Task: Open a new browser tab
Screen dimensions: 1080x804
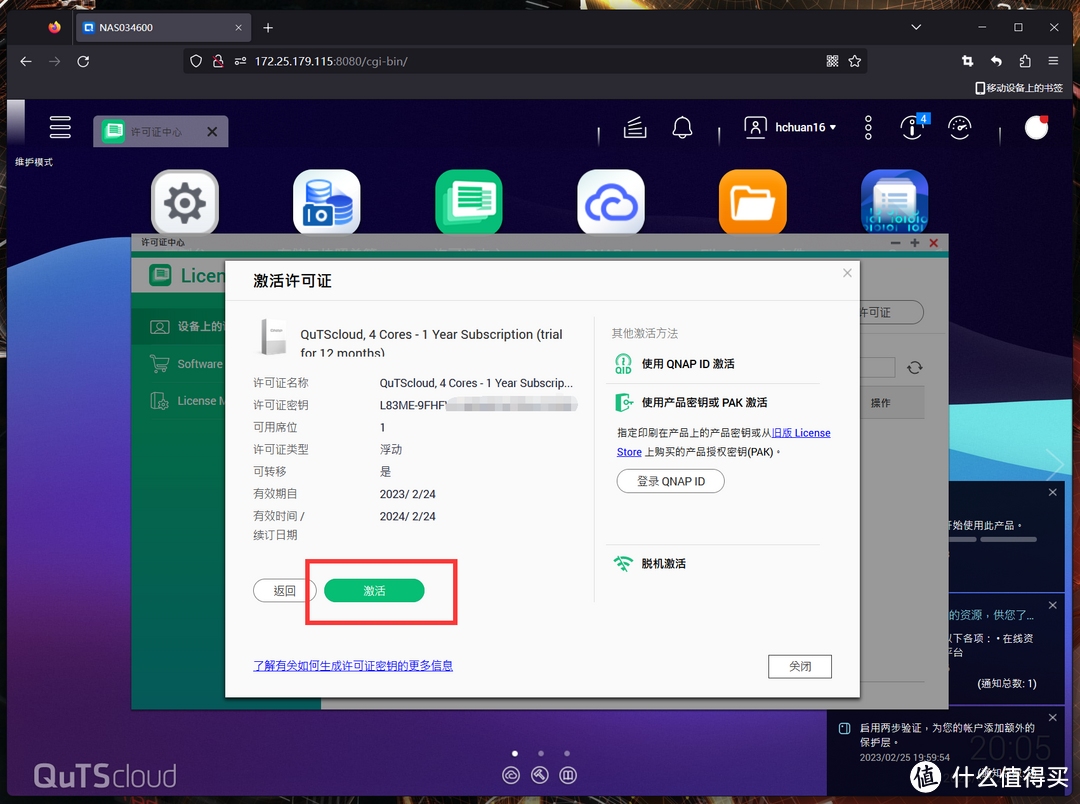Action: tap(268, 28)
